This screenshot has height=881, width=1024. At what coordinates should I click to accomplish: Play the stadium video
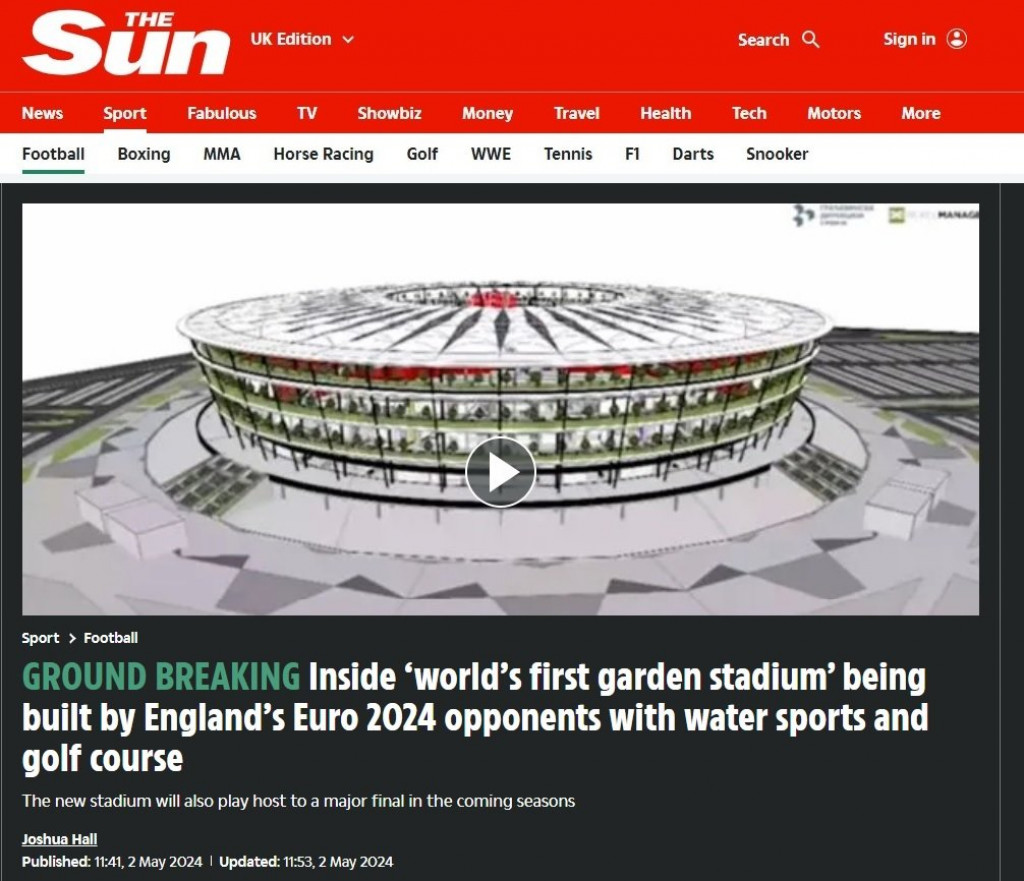pos(500,472)
